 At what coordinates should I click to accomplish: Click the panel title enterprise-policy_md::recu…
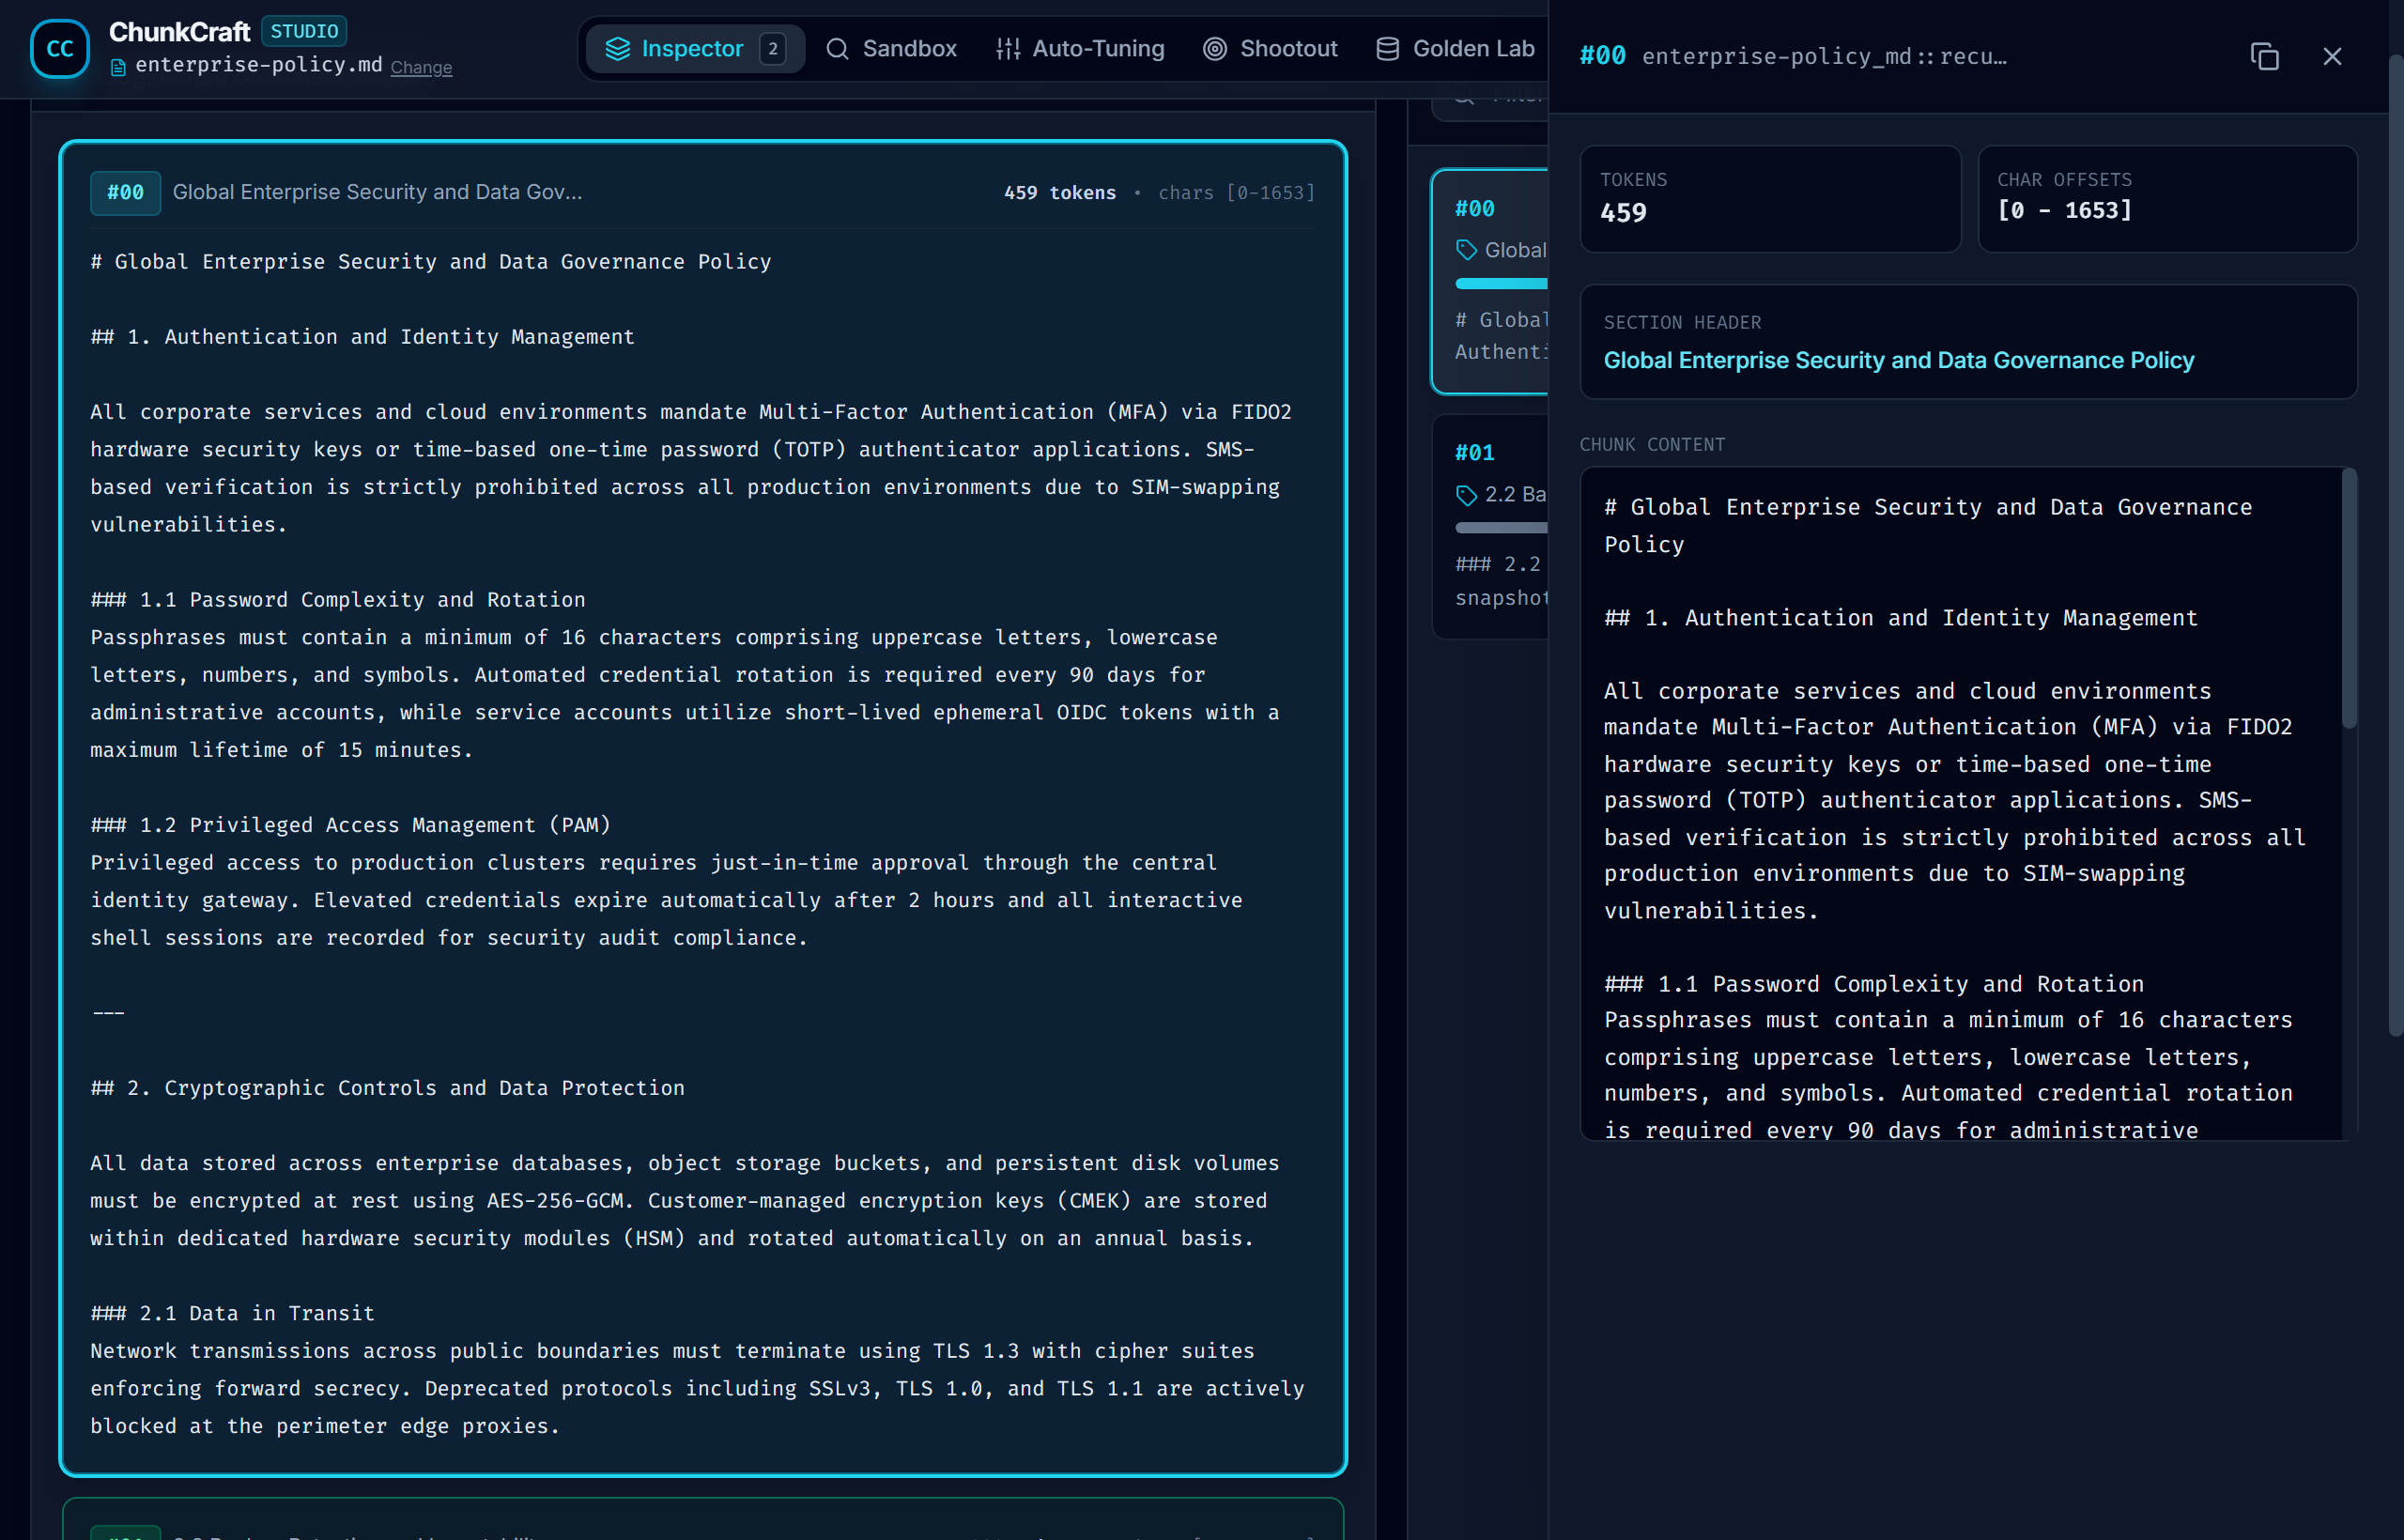1825,57
